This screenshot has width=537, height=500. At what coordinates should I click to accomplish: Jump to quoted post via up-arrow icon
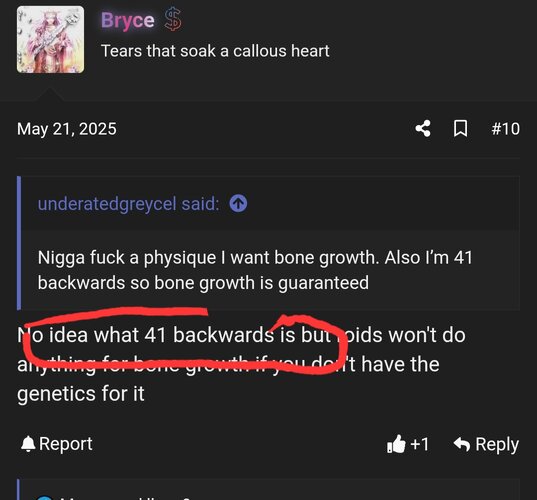point(238,203)
